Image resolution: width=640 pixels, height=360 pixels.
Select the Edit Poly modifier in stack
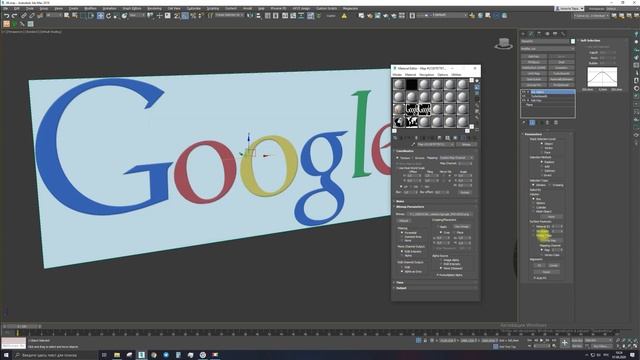537,100
